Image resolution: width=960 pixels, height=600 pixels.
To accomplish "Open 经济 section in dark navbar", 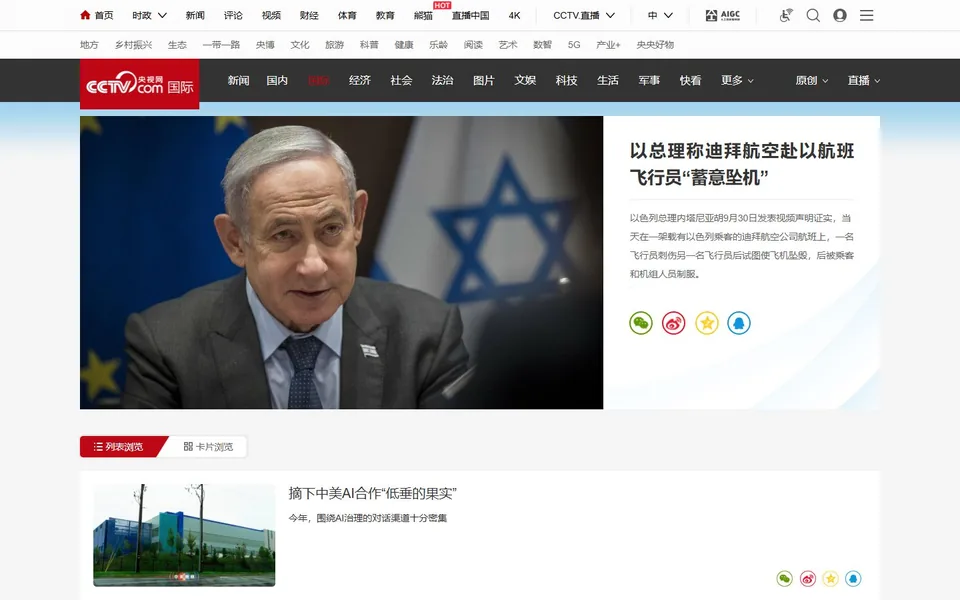I will coord(359,80).
